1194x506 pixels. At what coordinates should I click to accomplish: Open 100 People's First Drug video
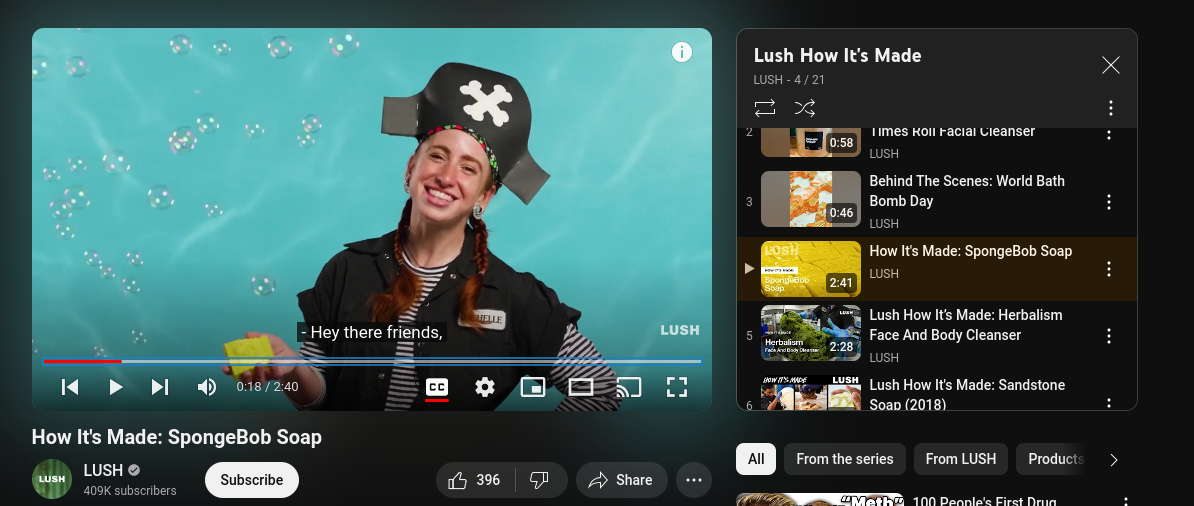tap(984, 501)
